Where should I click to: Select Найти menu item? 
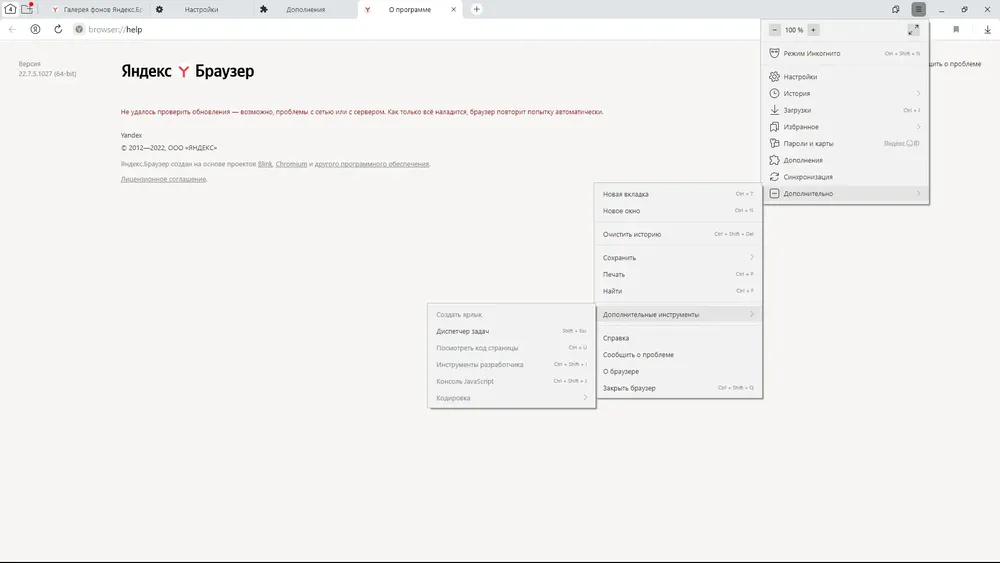(x=678, y=291)
